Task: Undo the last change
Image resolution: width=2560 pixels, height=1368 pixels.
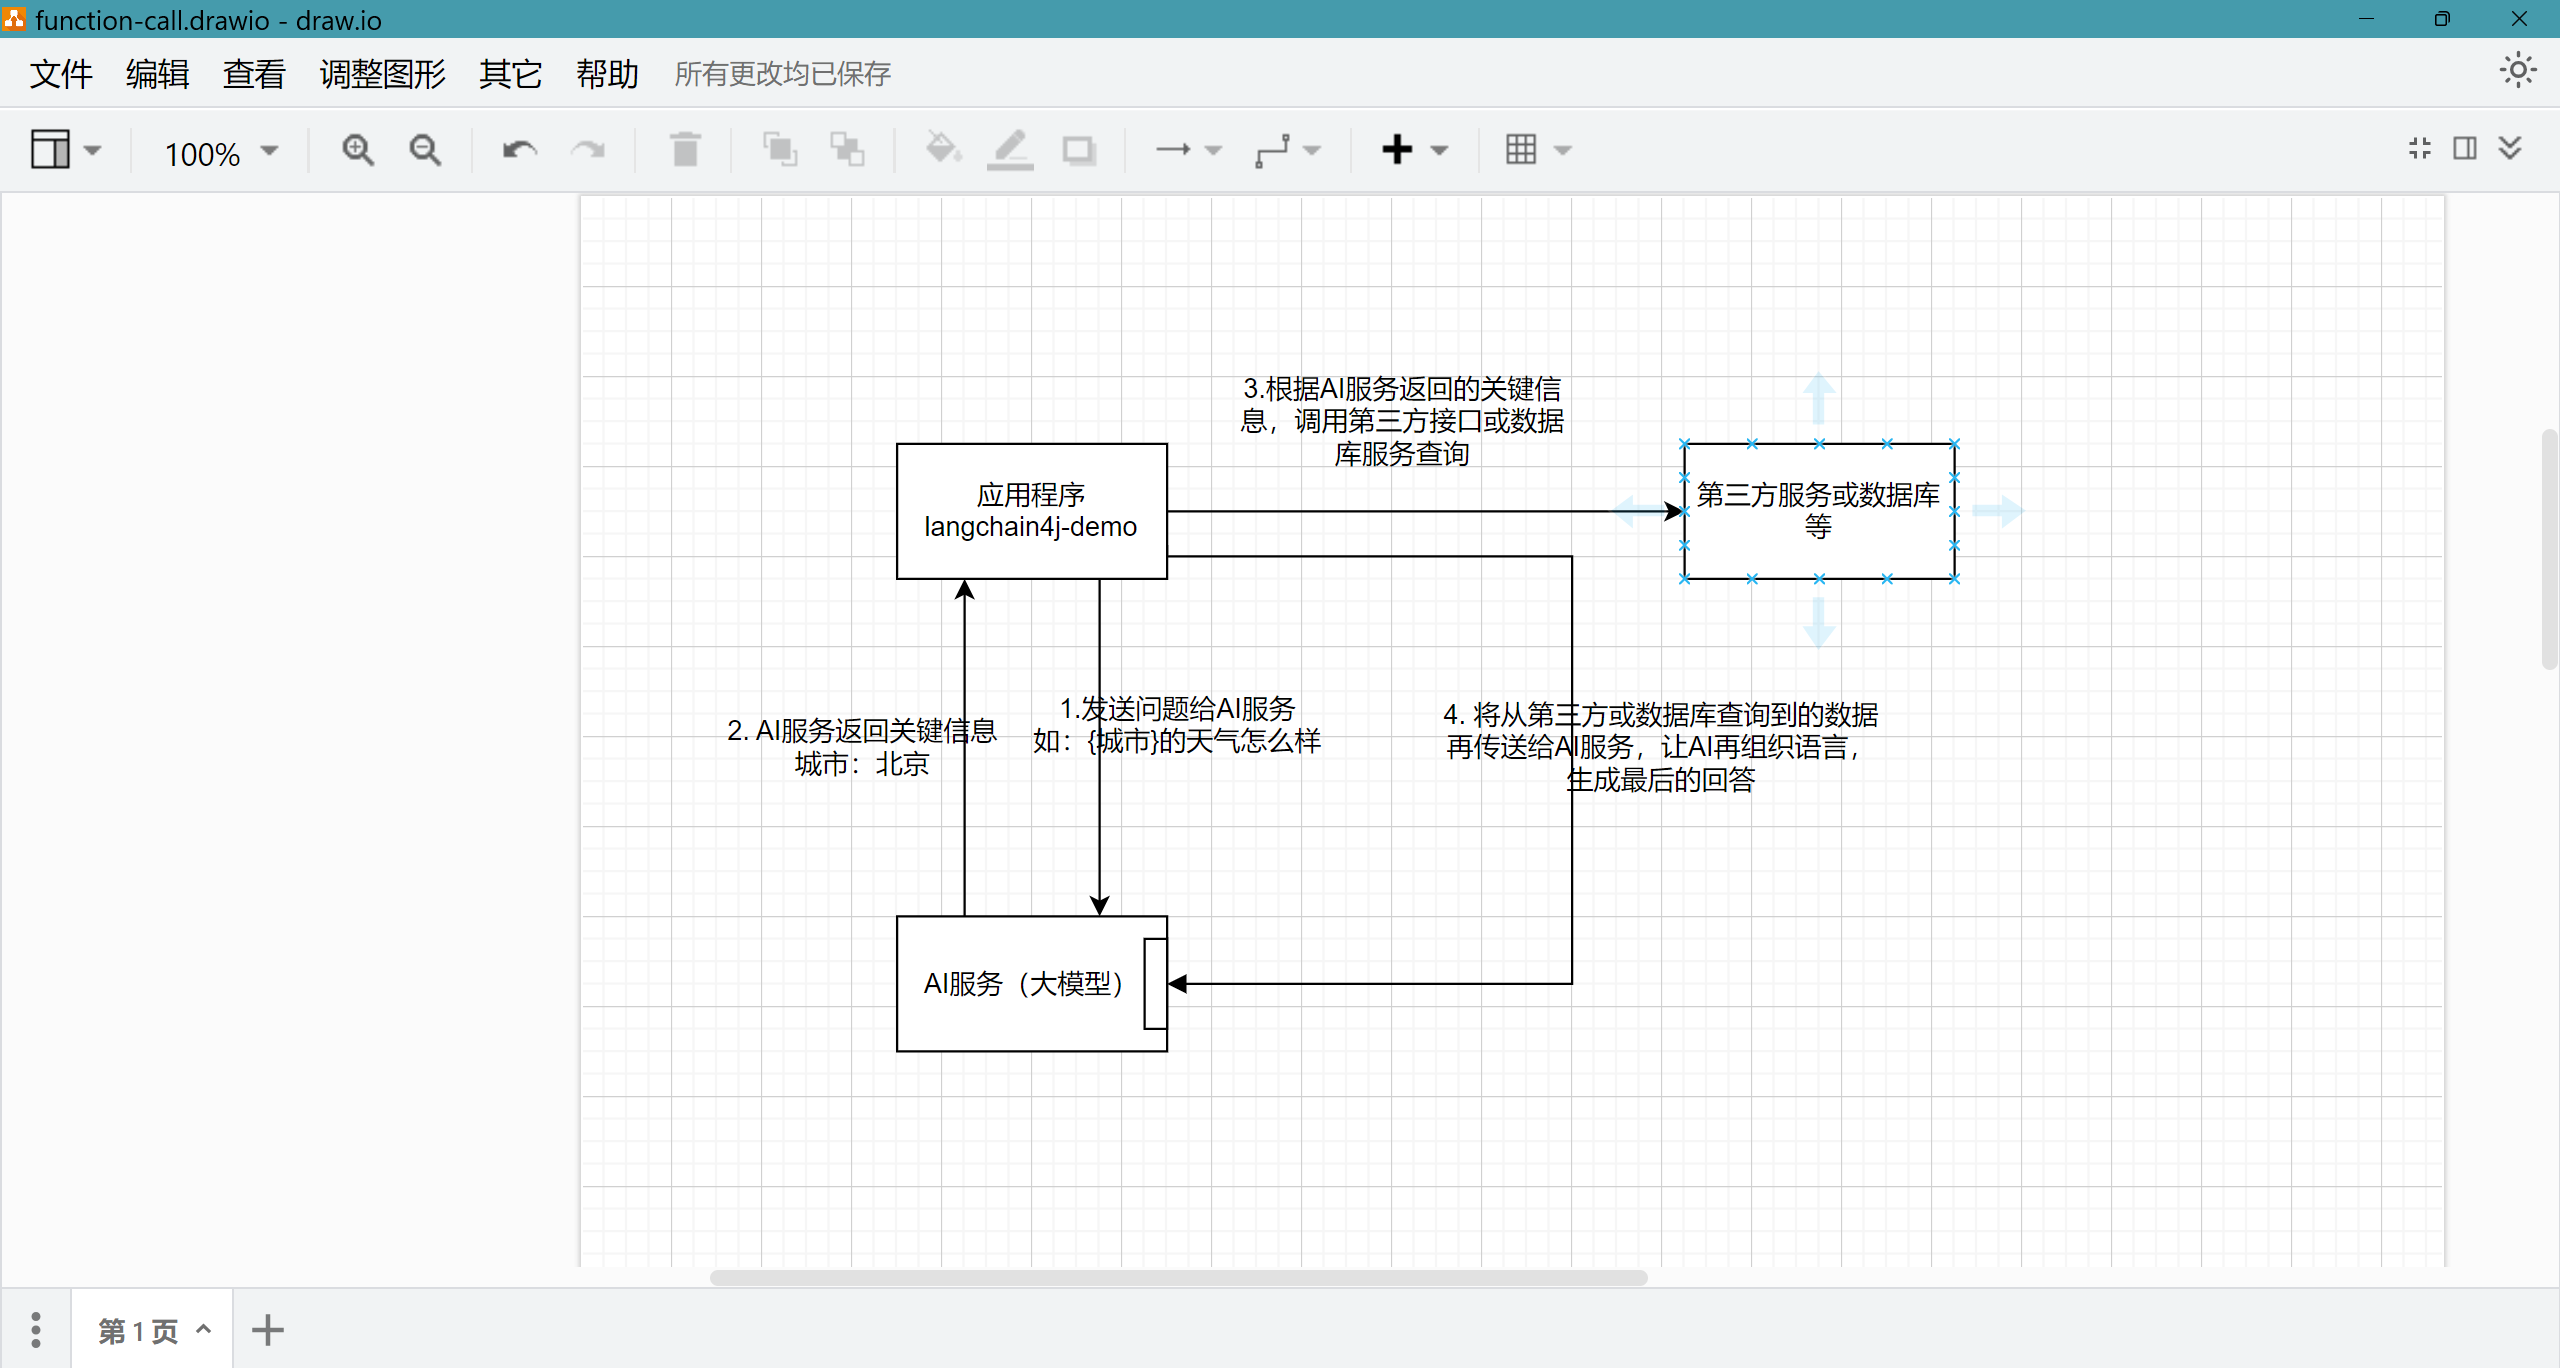Action: [519, 150]
